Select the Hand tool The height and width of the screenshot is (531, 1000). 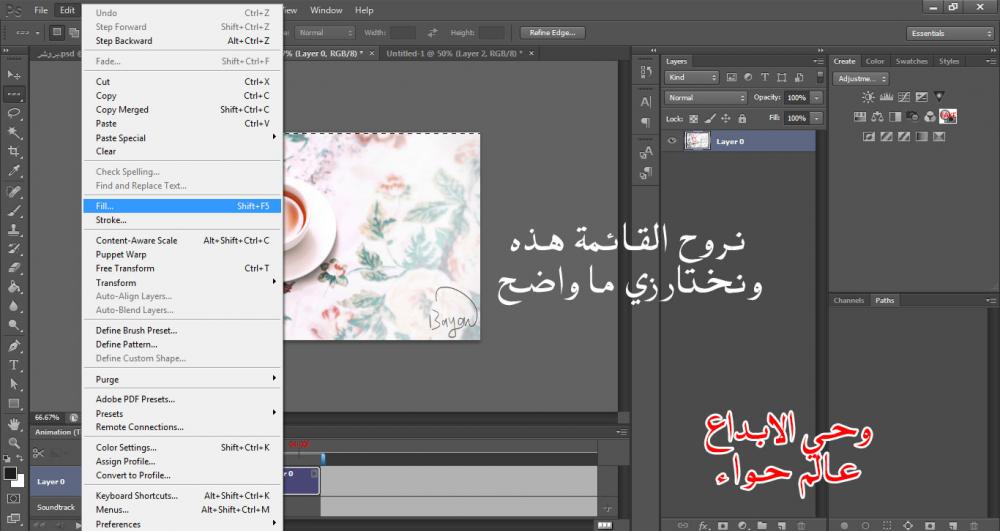click(14, 423)
